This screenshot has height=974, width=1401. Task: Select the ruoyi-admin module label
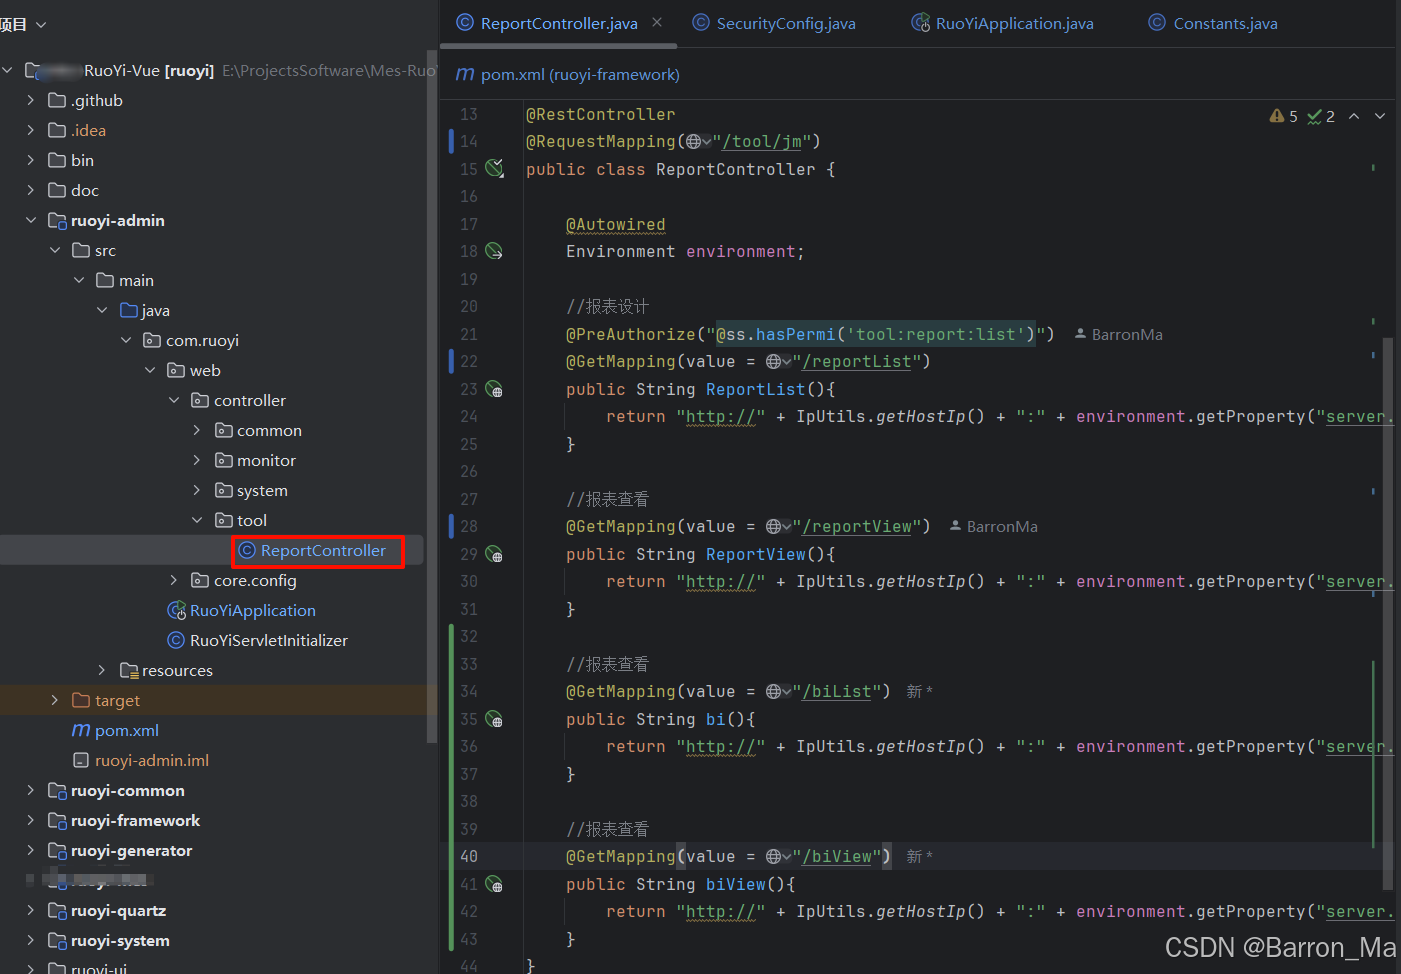point(118,220)
